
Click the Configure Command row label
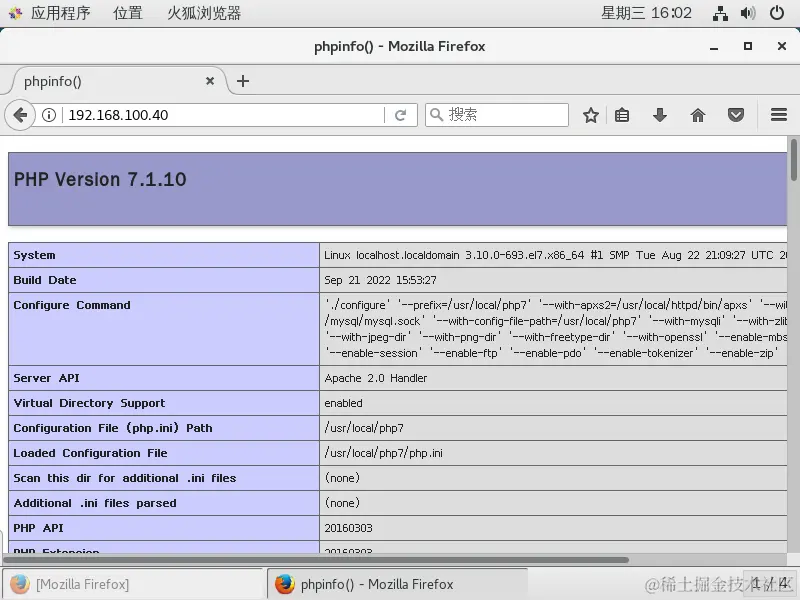coord(72,305)
